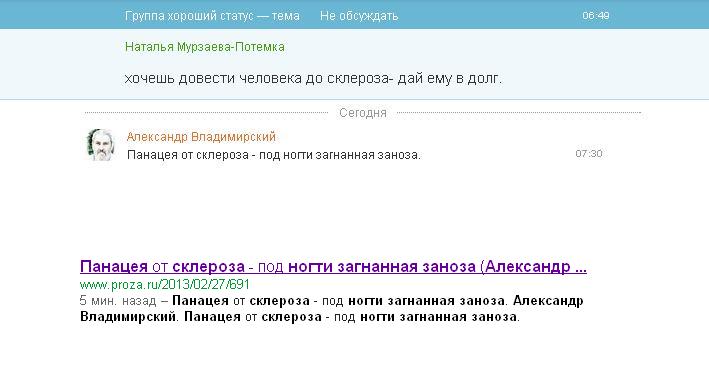Click the status text about склероз and долг
Screen dimensions: 709x373
tap(313, 78)
